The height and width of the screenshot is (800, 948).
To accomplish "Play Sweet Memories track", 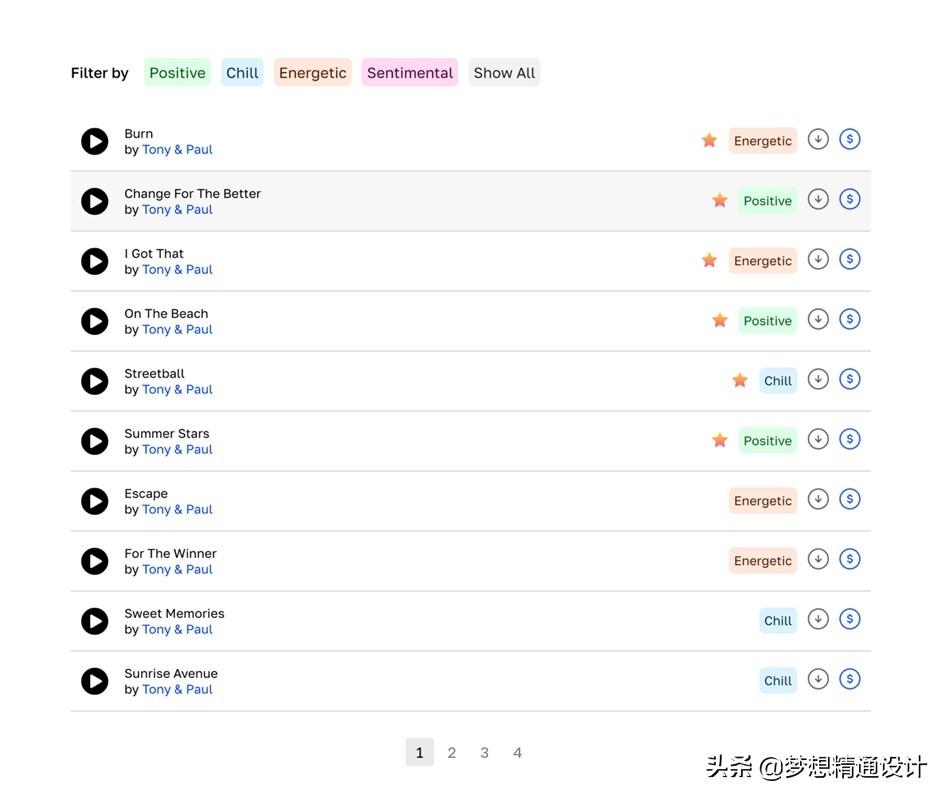I will (x=95, y=621).
